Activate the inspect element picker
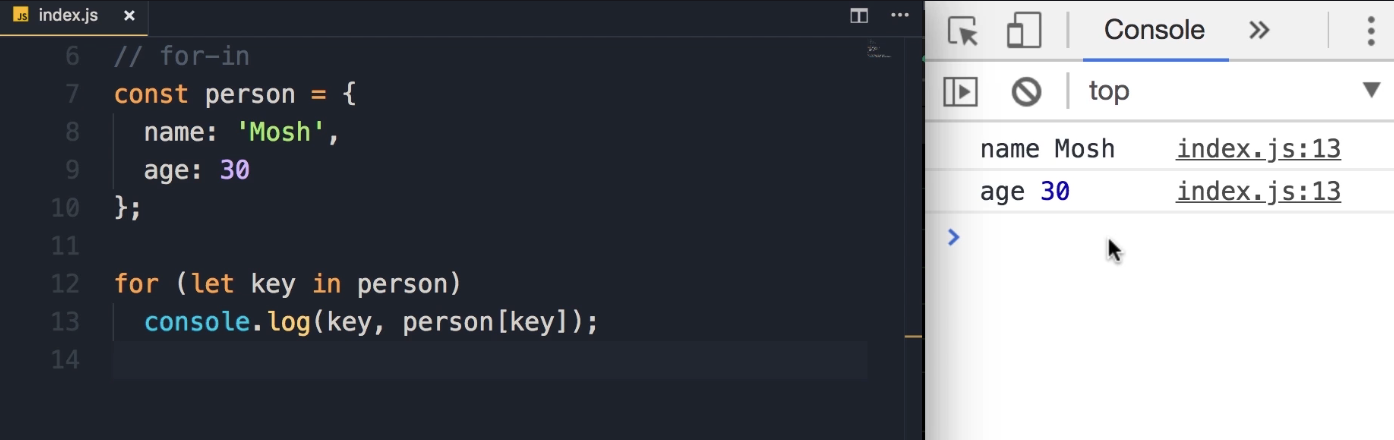The width and height of the screenshot is (1394, 440). coord(962,31)
